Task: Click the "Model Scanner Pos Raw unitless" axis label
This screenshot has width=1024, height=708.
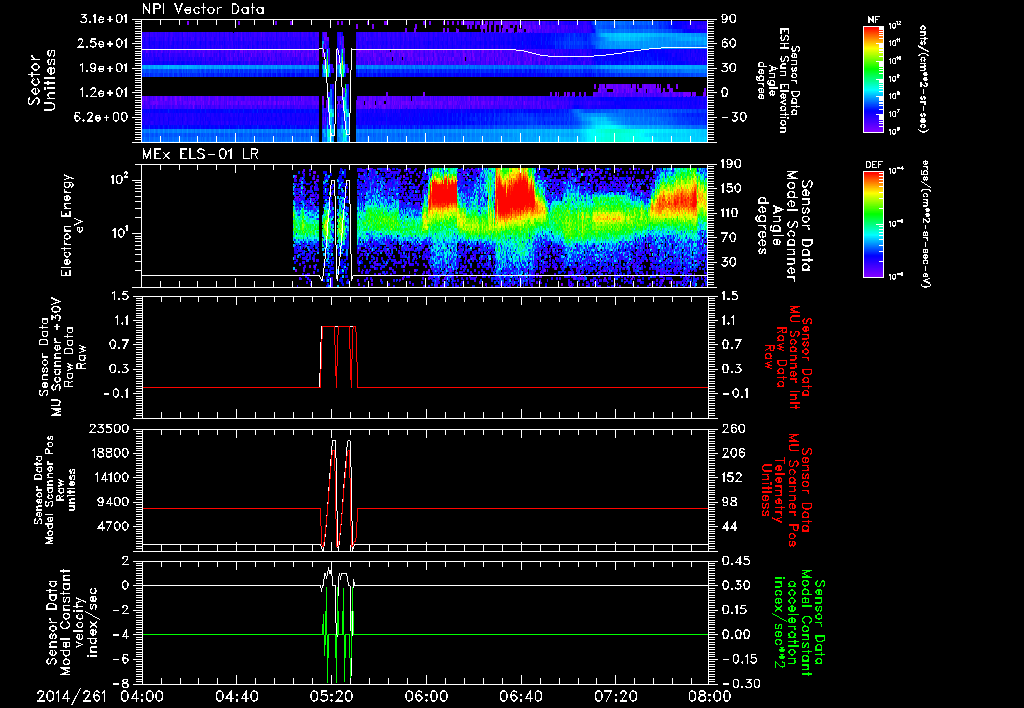Action: click(x=55, y=490)
